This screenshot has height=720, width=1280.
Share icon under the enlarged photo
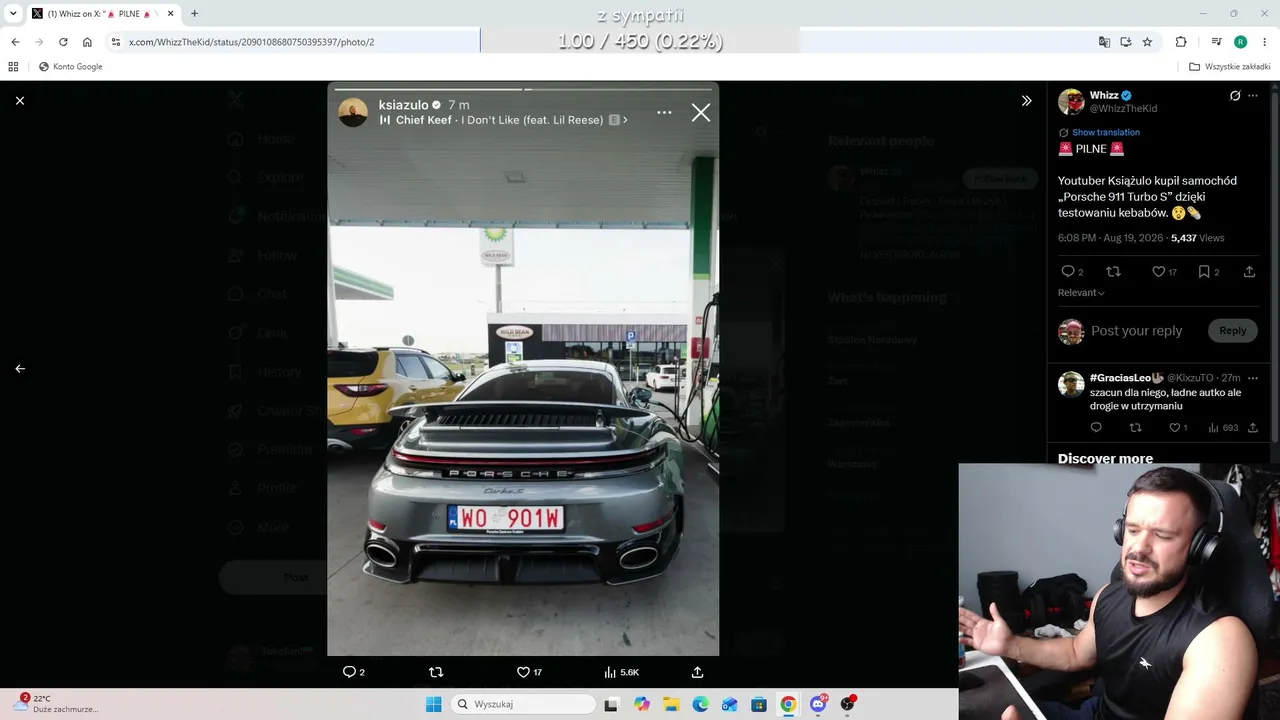point(697,672)
